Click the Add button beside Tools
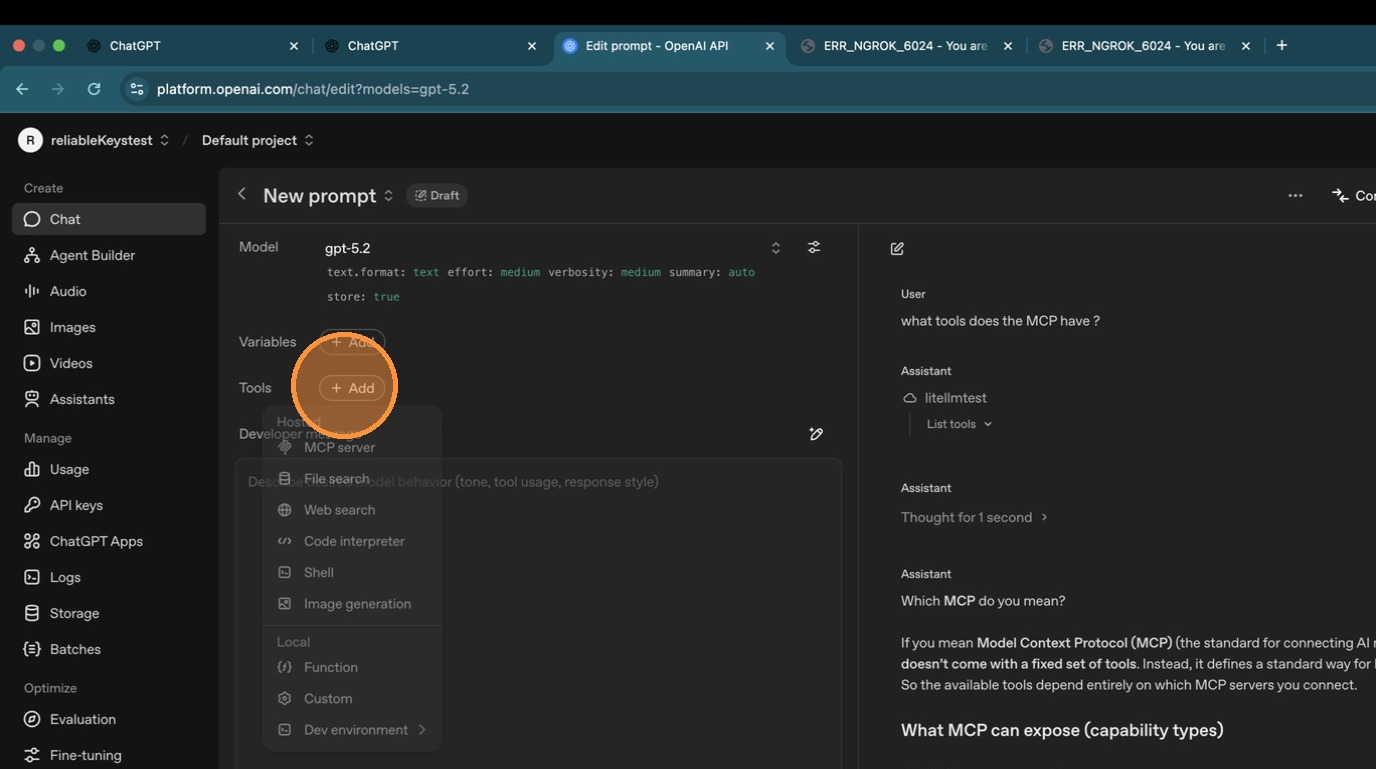1376x769 pixels. tap(352, 388)
